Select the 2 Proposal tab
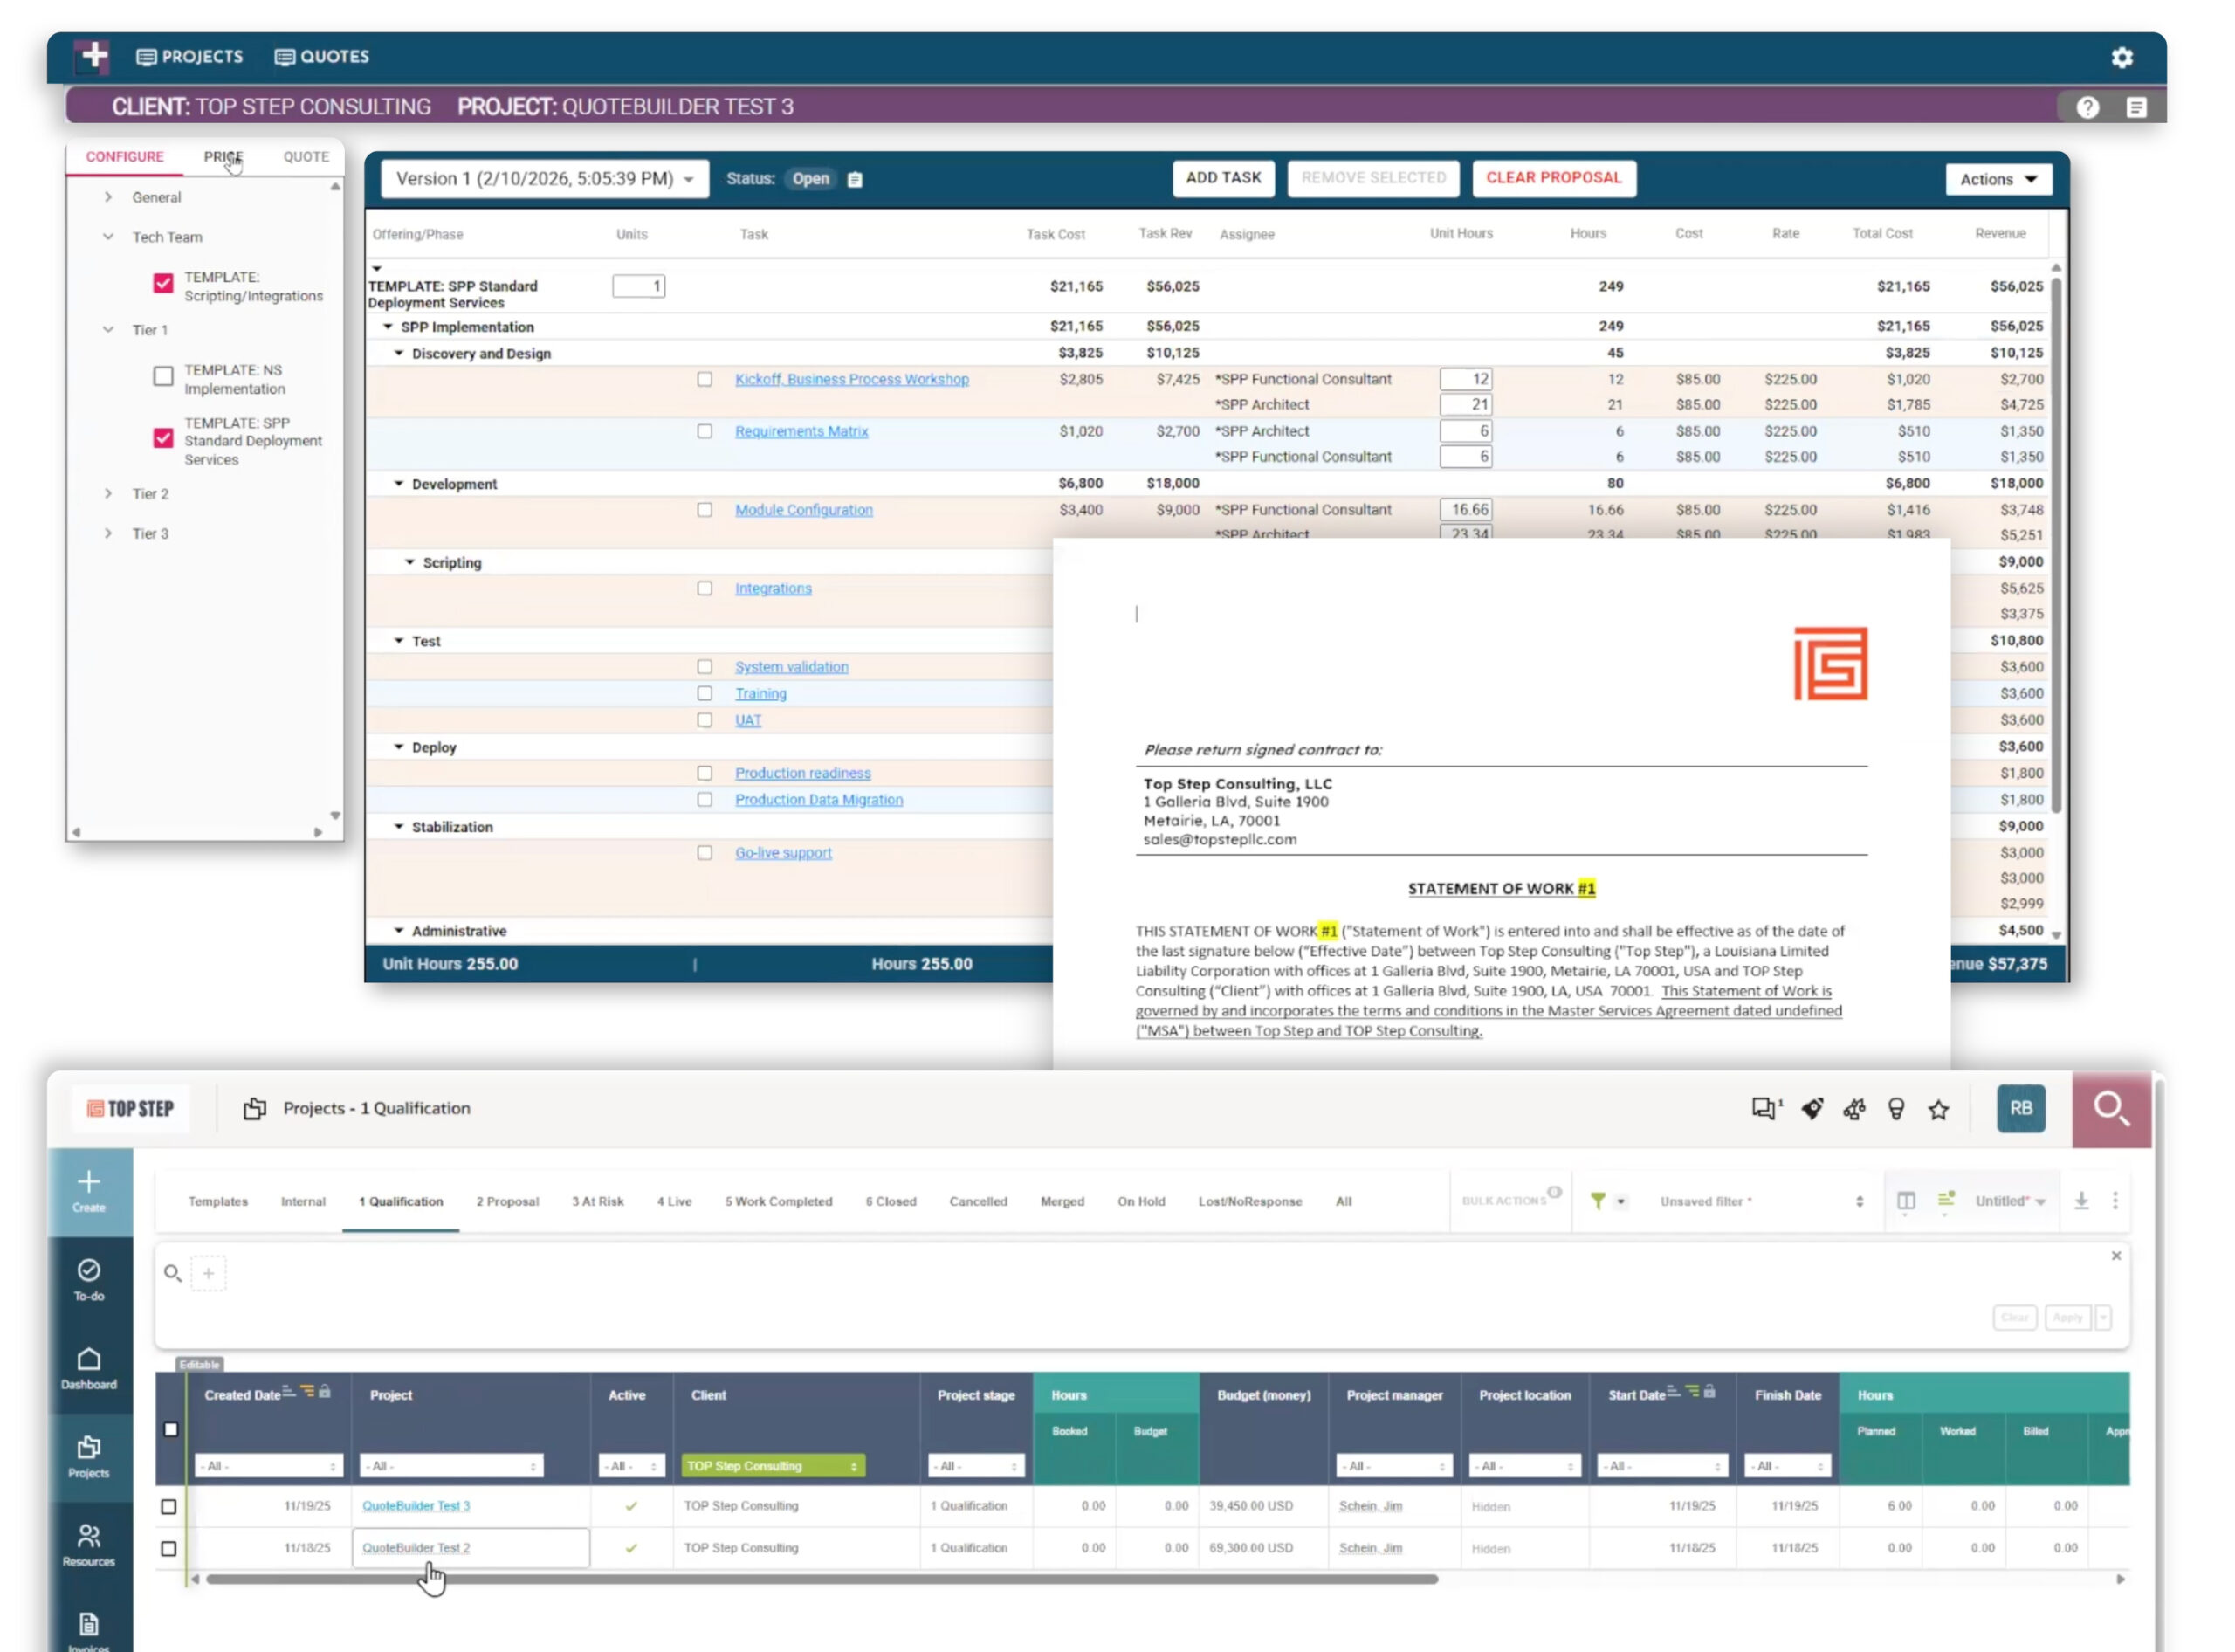This screenshot has width=2235, height=1652. click(x=507, y=1201)
